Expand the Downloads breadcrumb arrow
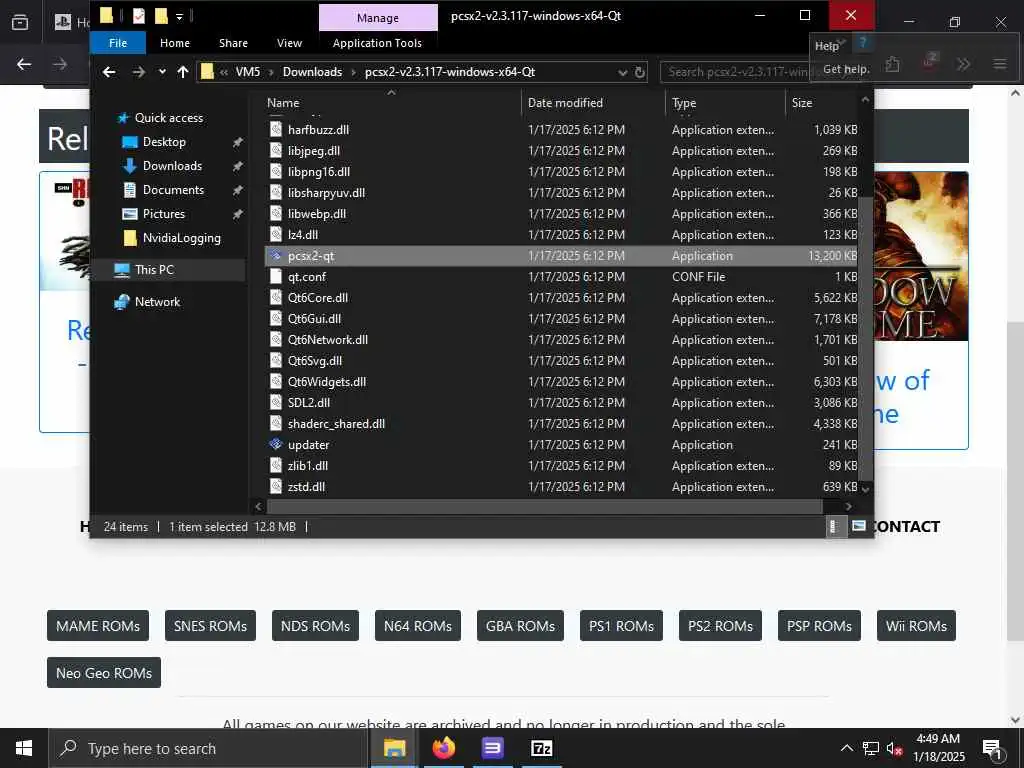 pos(353,72)
